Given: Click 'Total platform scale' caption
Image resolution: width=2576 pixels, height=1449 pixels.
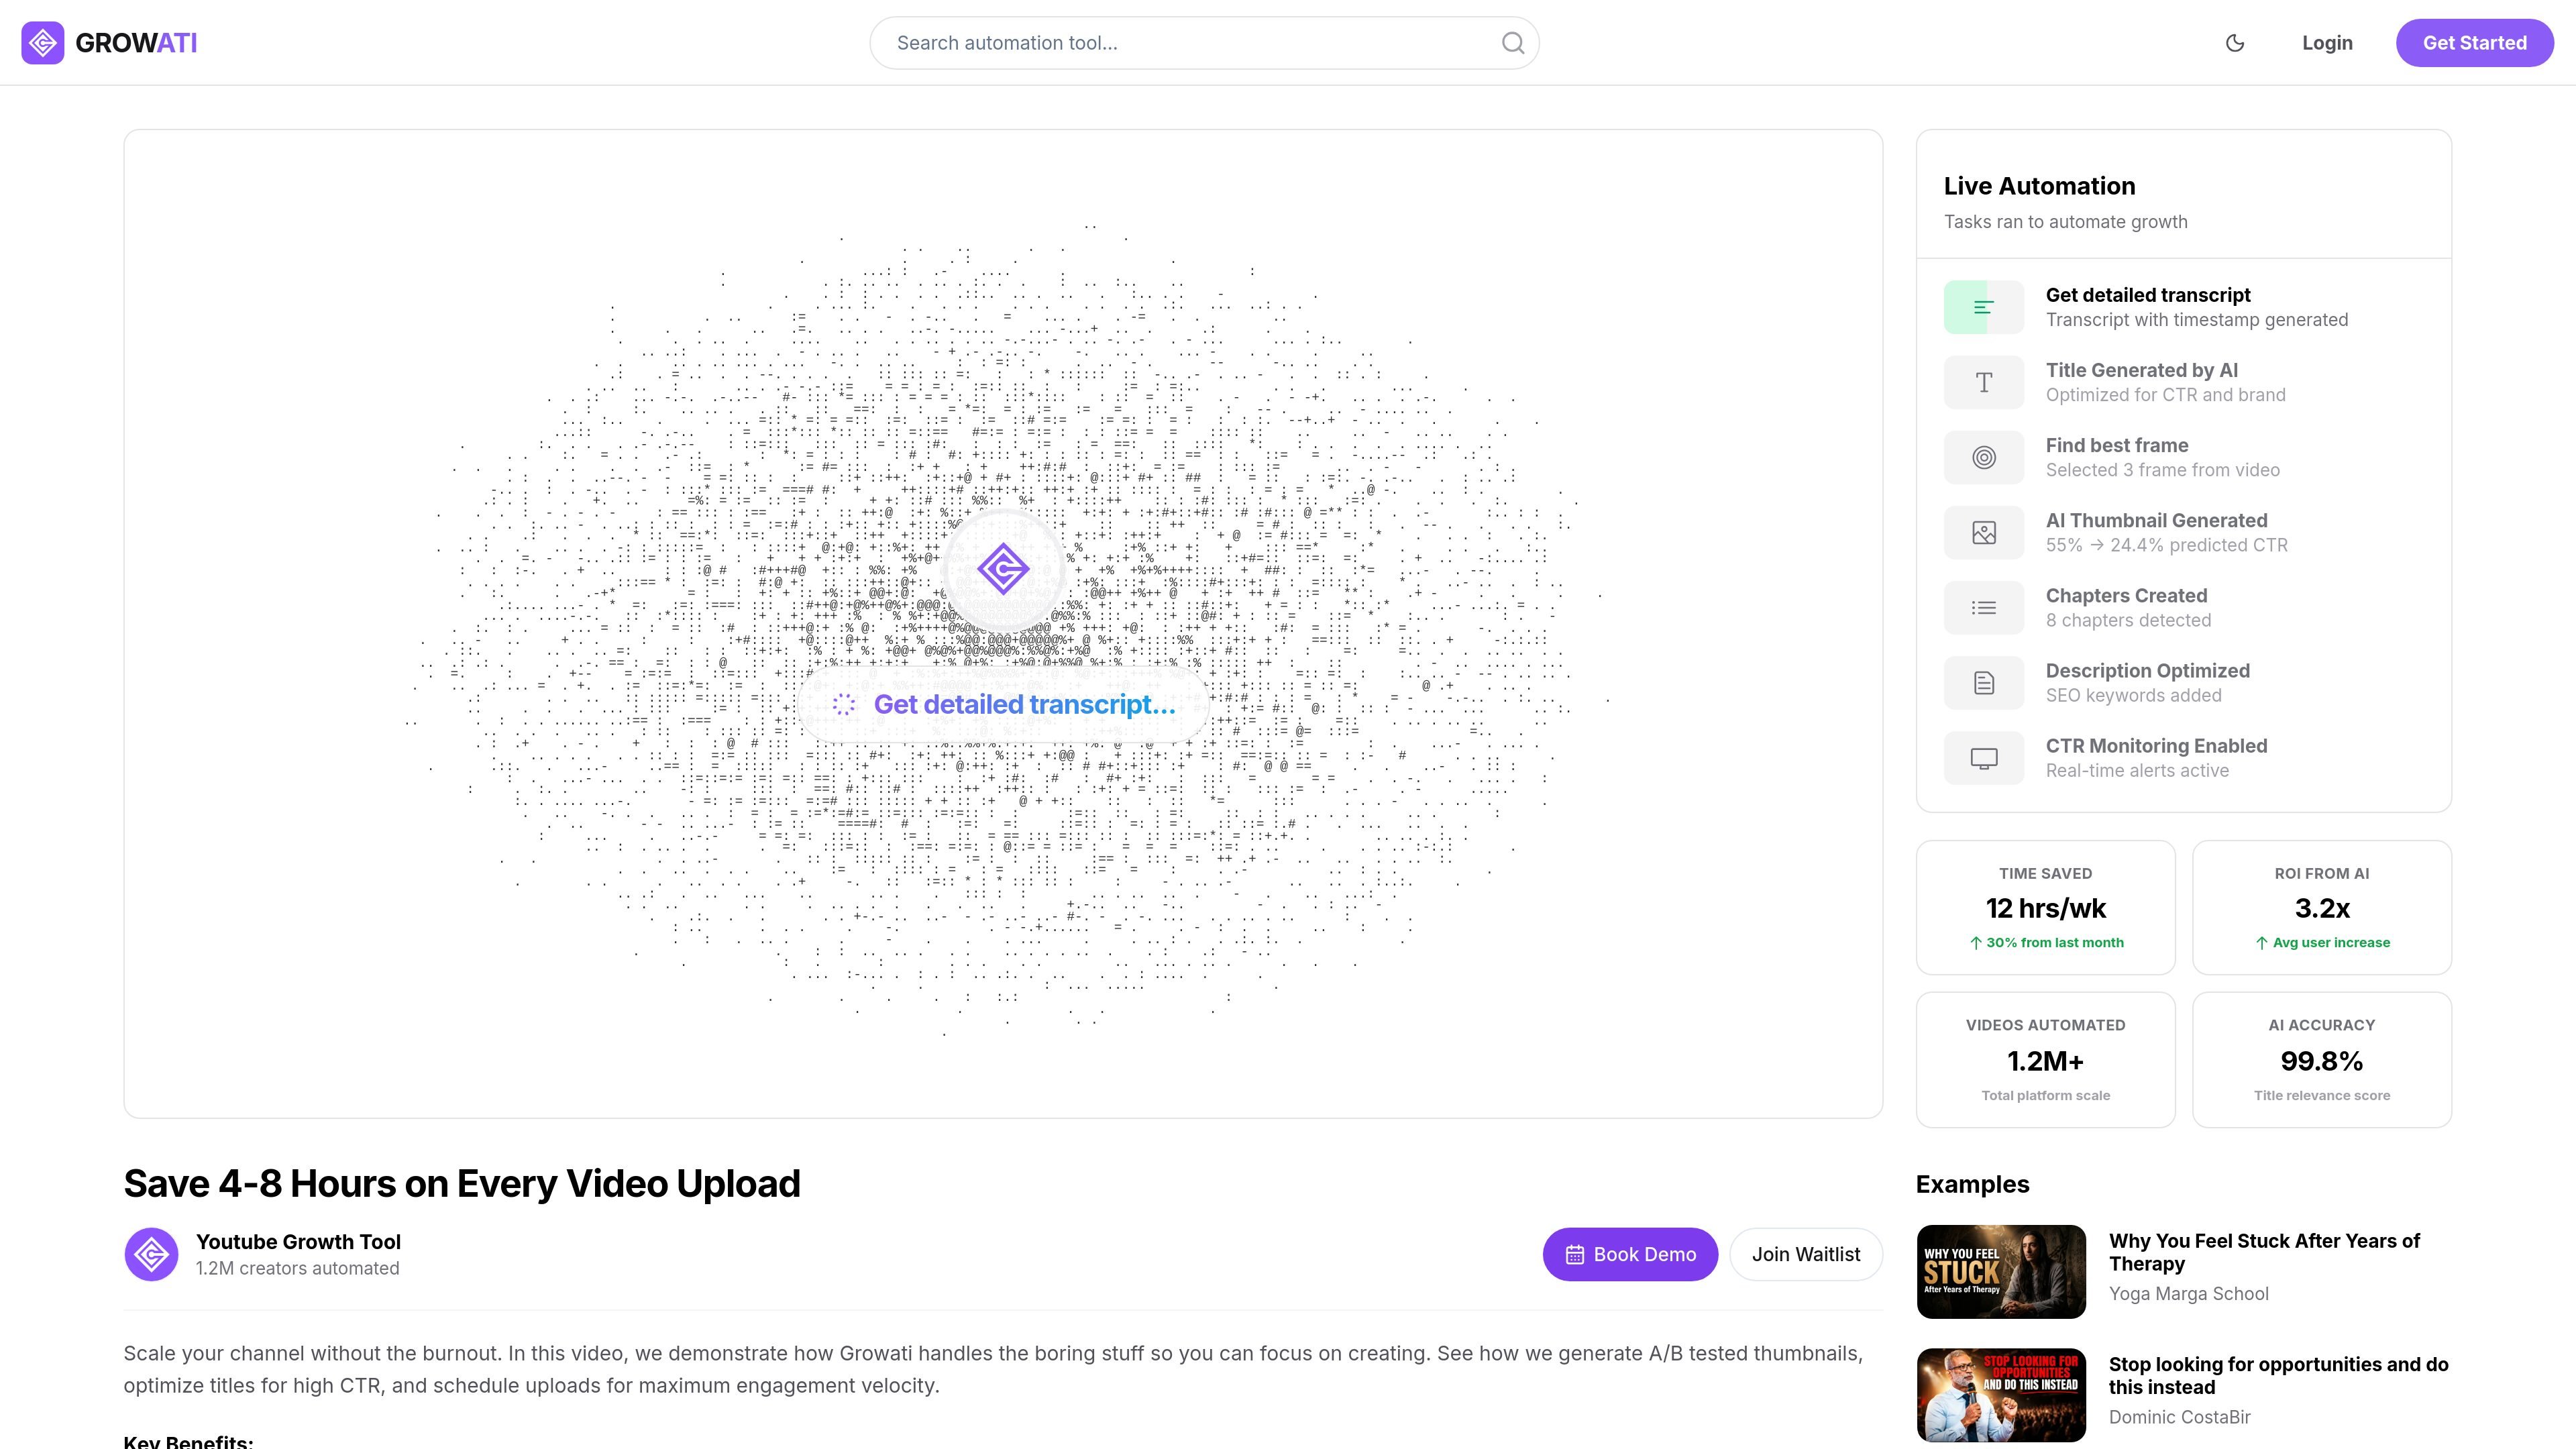Looking at the screenshot, I should [2045, 1096].
